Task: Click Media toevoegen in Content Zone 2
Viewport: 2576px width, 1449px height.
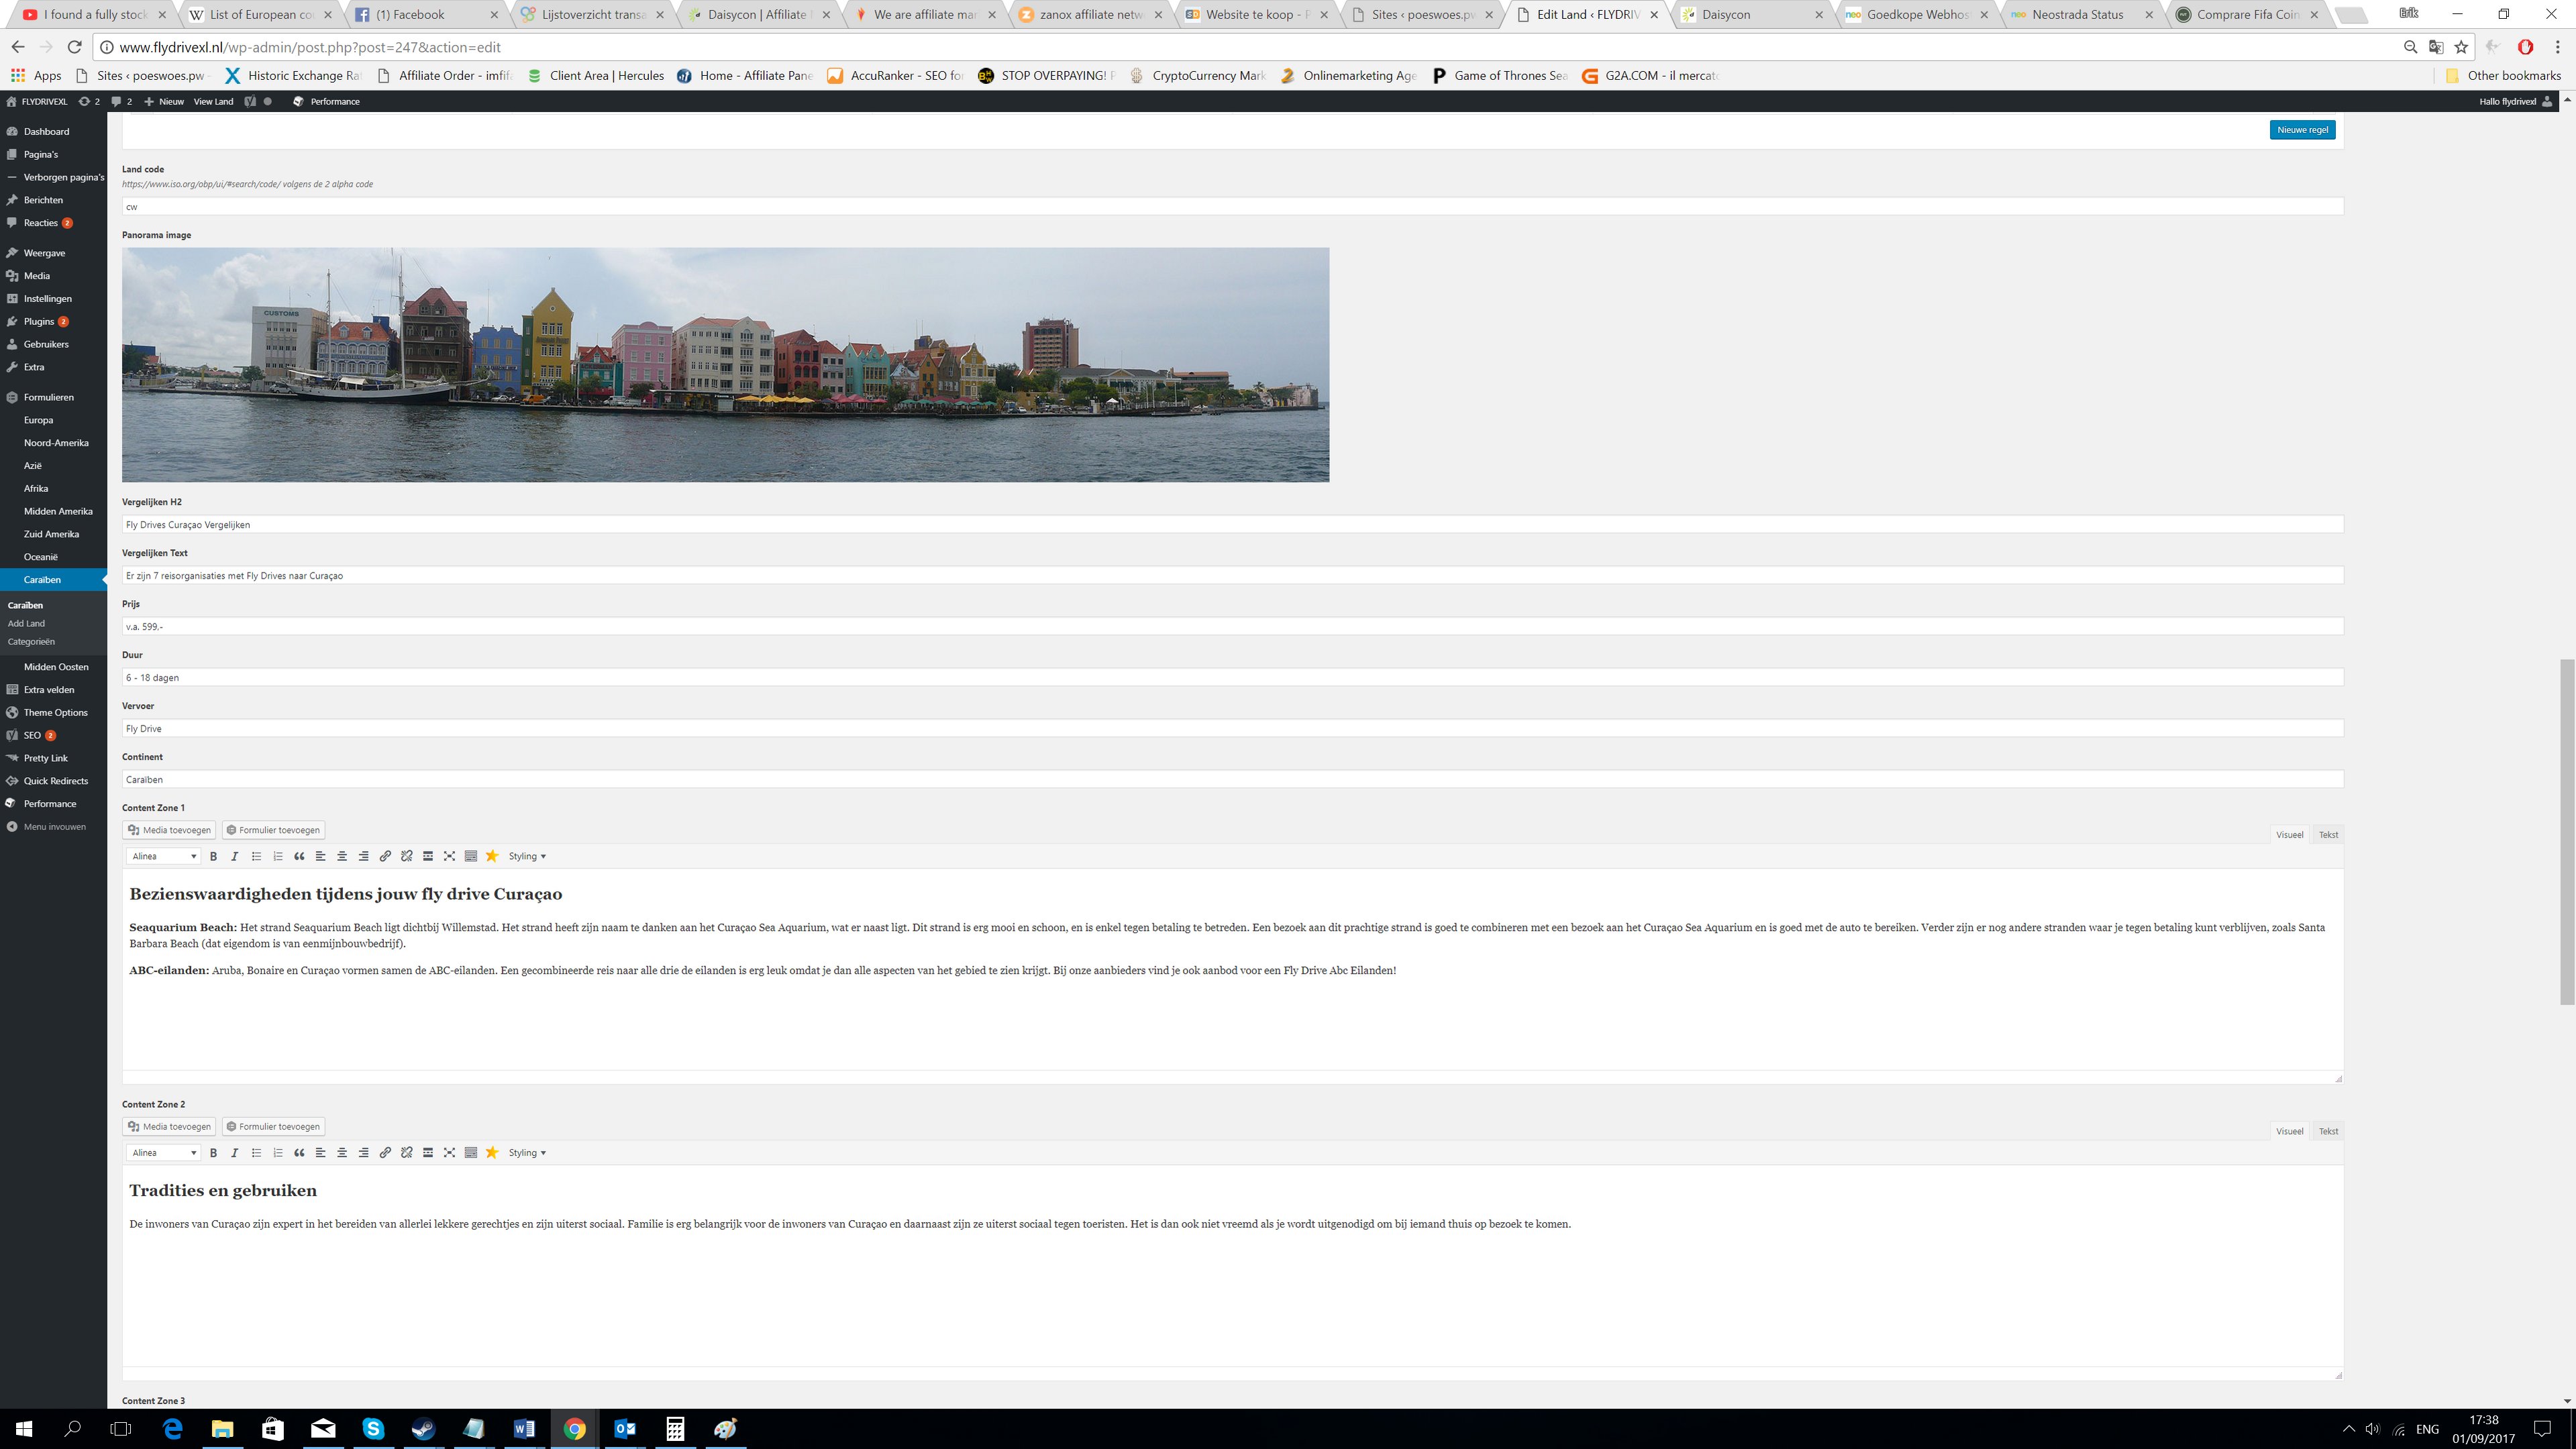Action: tap(169, 1127)
